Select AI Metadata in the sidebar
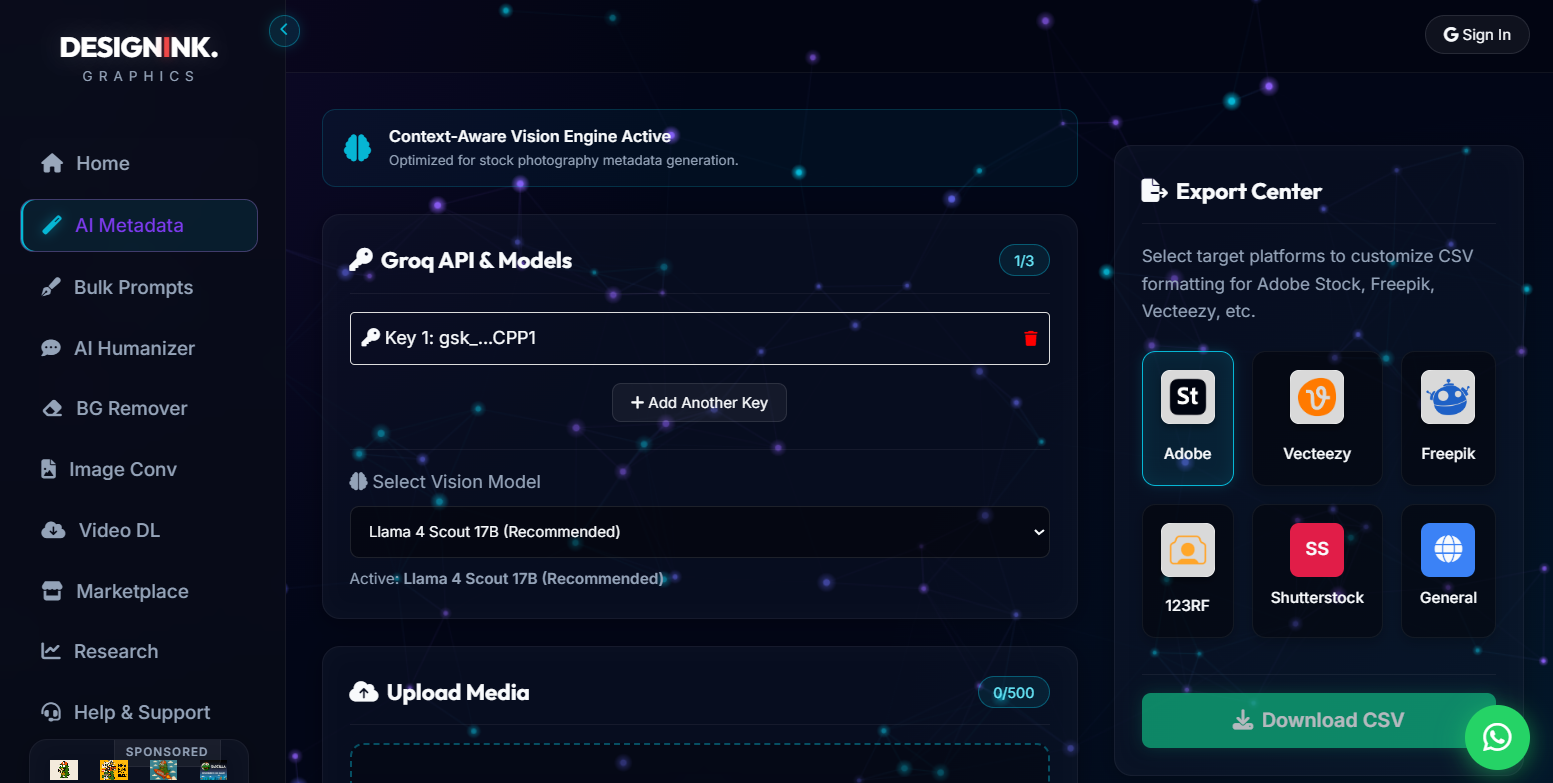 click(139, 225)
